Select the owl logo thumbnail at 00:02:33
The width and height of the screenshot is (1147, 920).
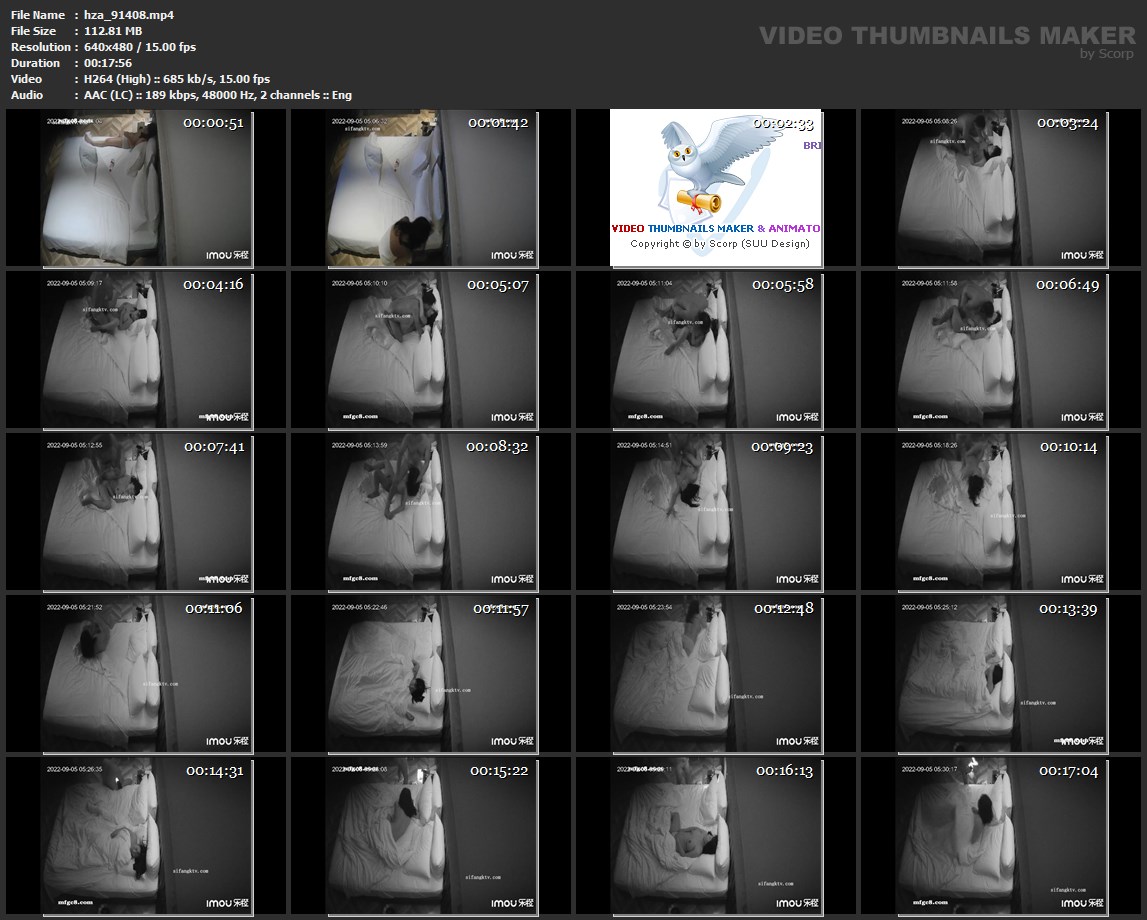point(716,188)
